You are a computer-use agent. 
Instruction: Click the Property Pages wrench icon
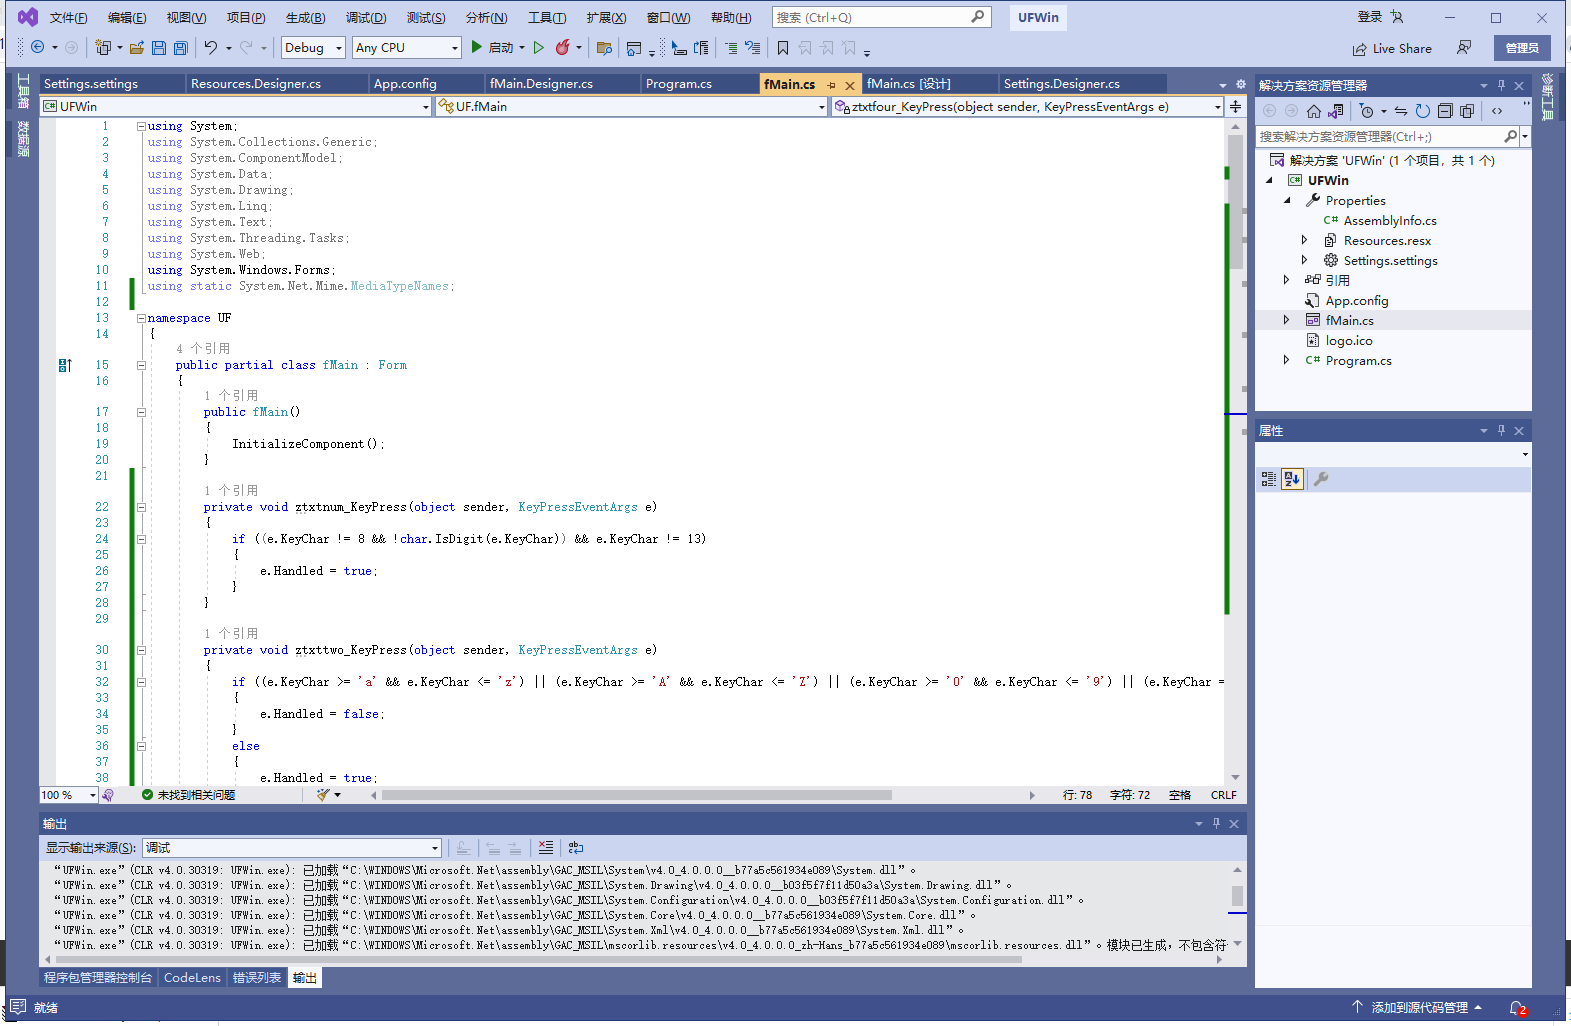coord(1320,479)
